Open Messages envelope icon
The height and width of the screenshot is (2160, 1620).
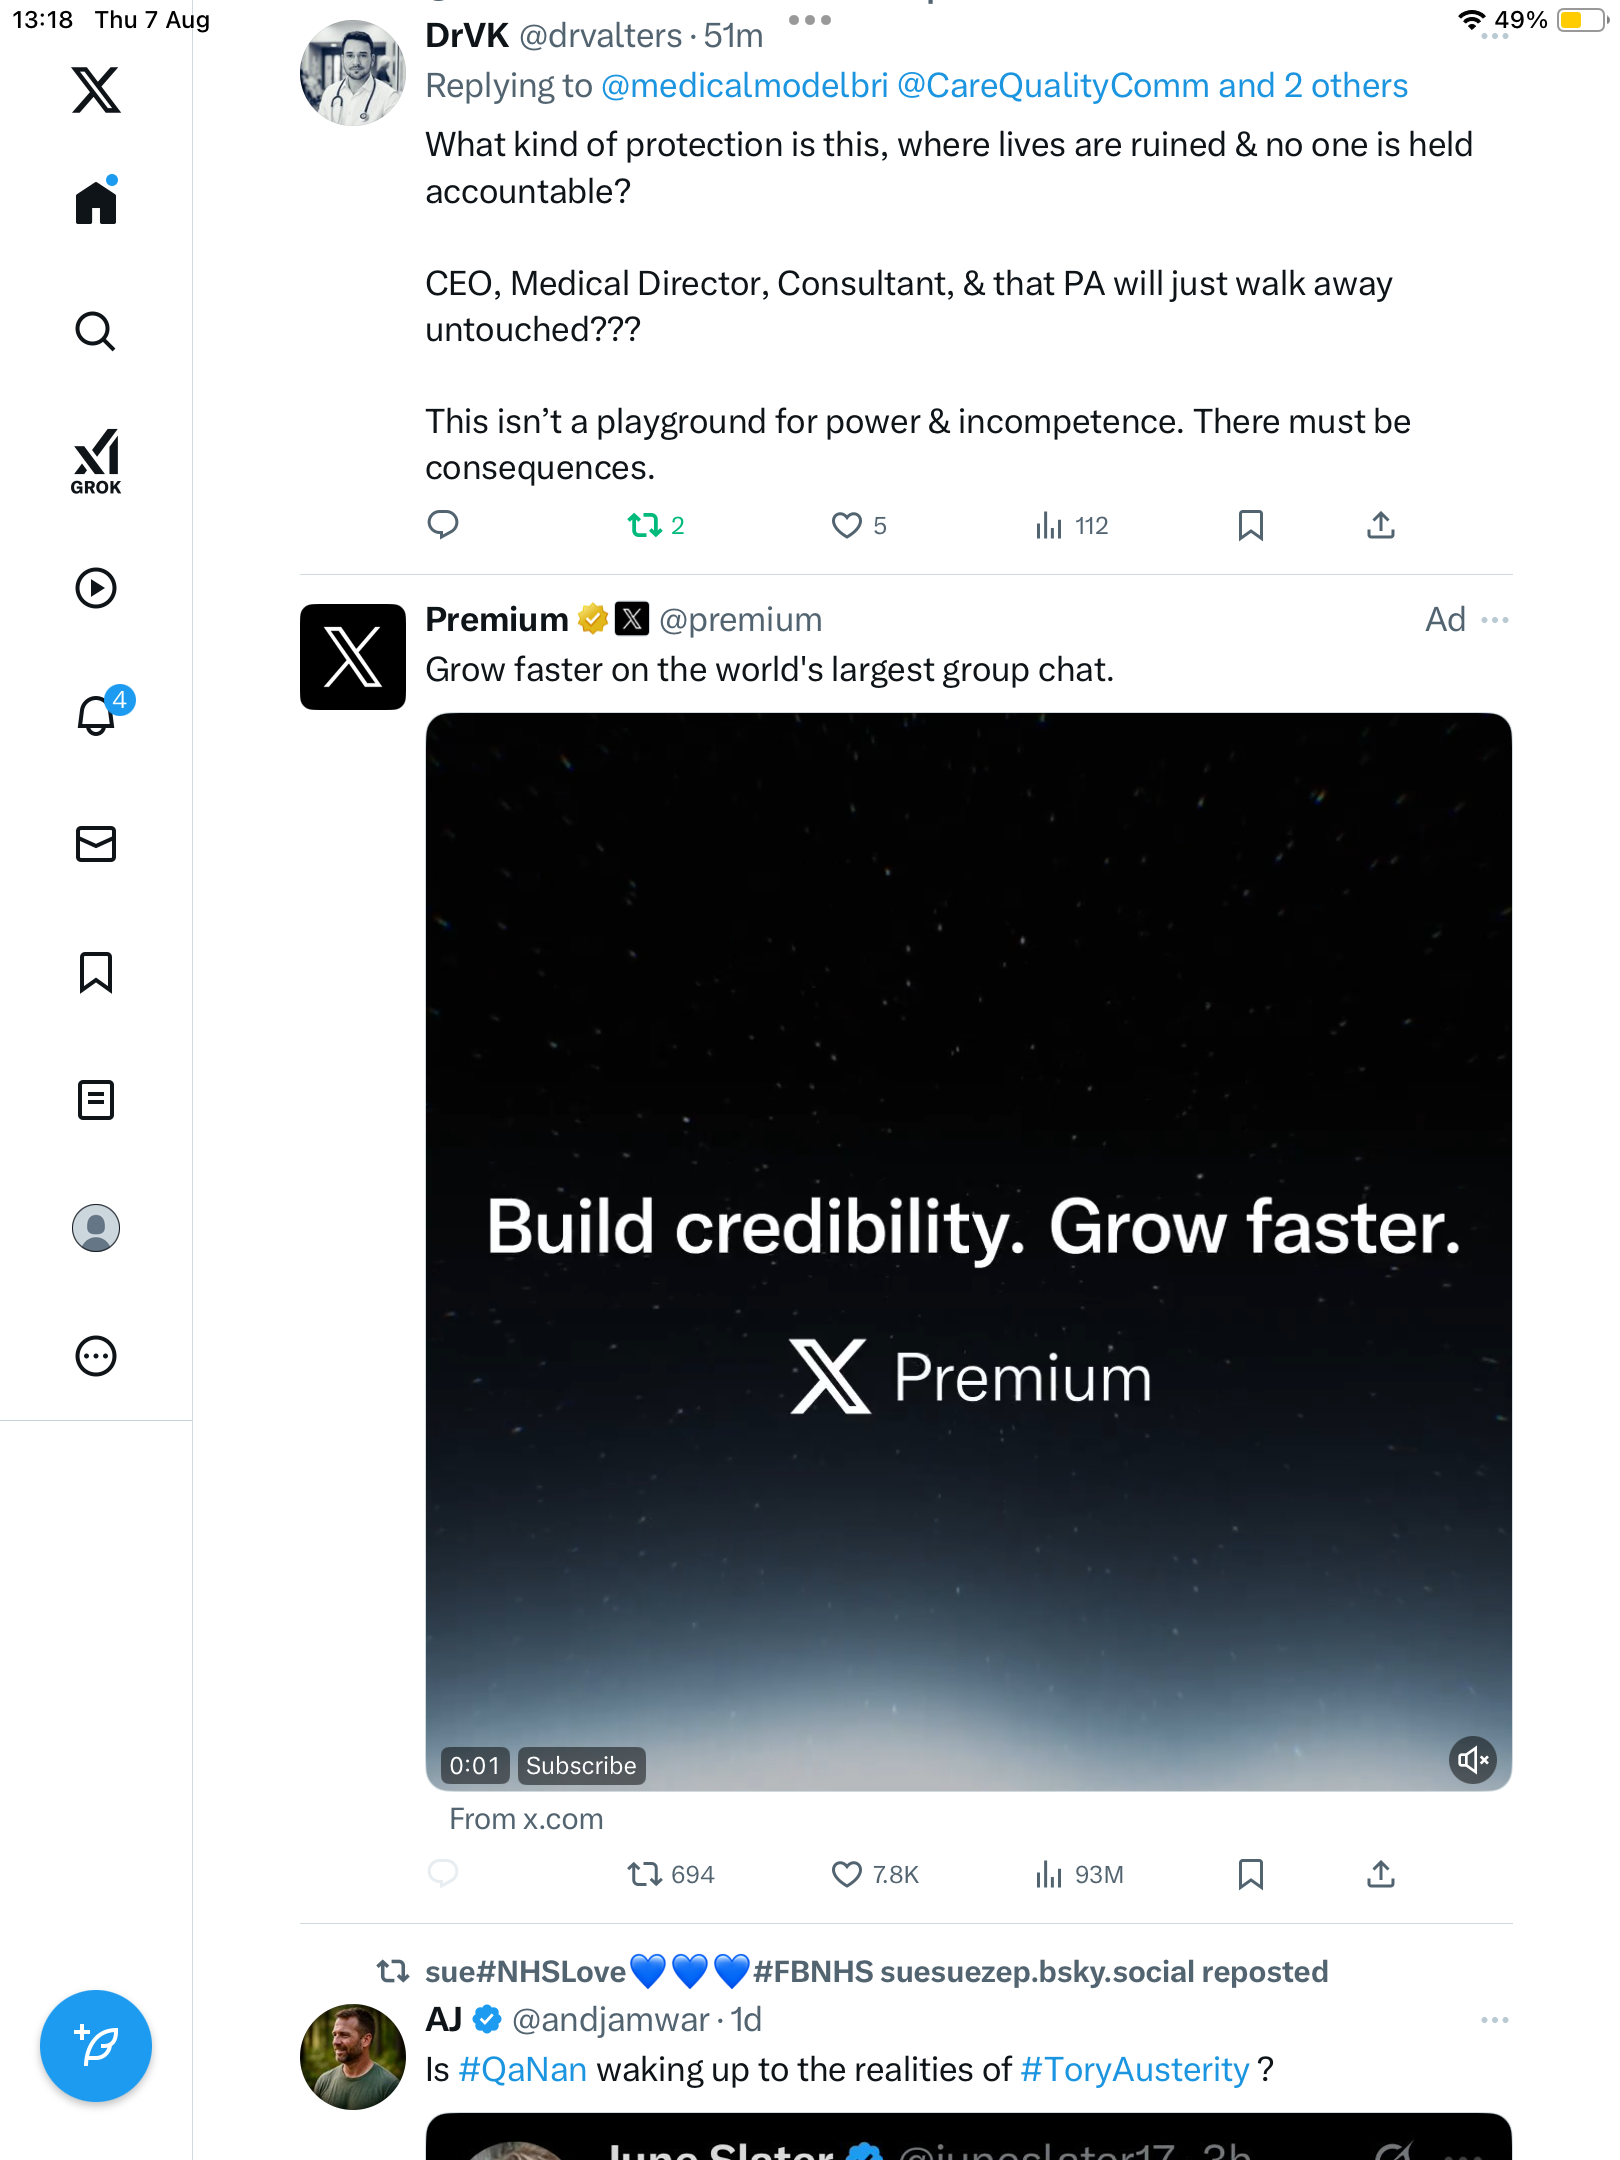pyautogui.click(x=96, y=844)
